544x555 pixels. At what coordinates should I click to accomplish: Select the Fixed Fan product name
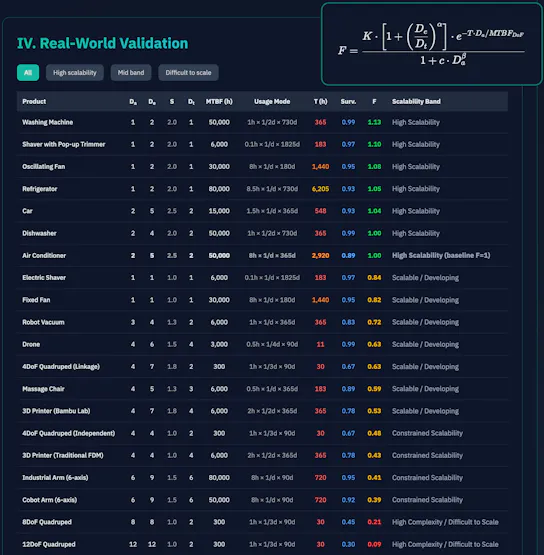click(36, 300)
